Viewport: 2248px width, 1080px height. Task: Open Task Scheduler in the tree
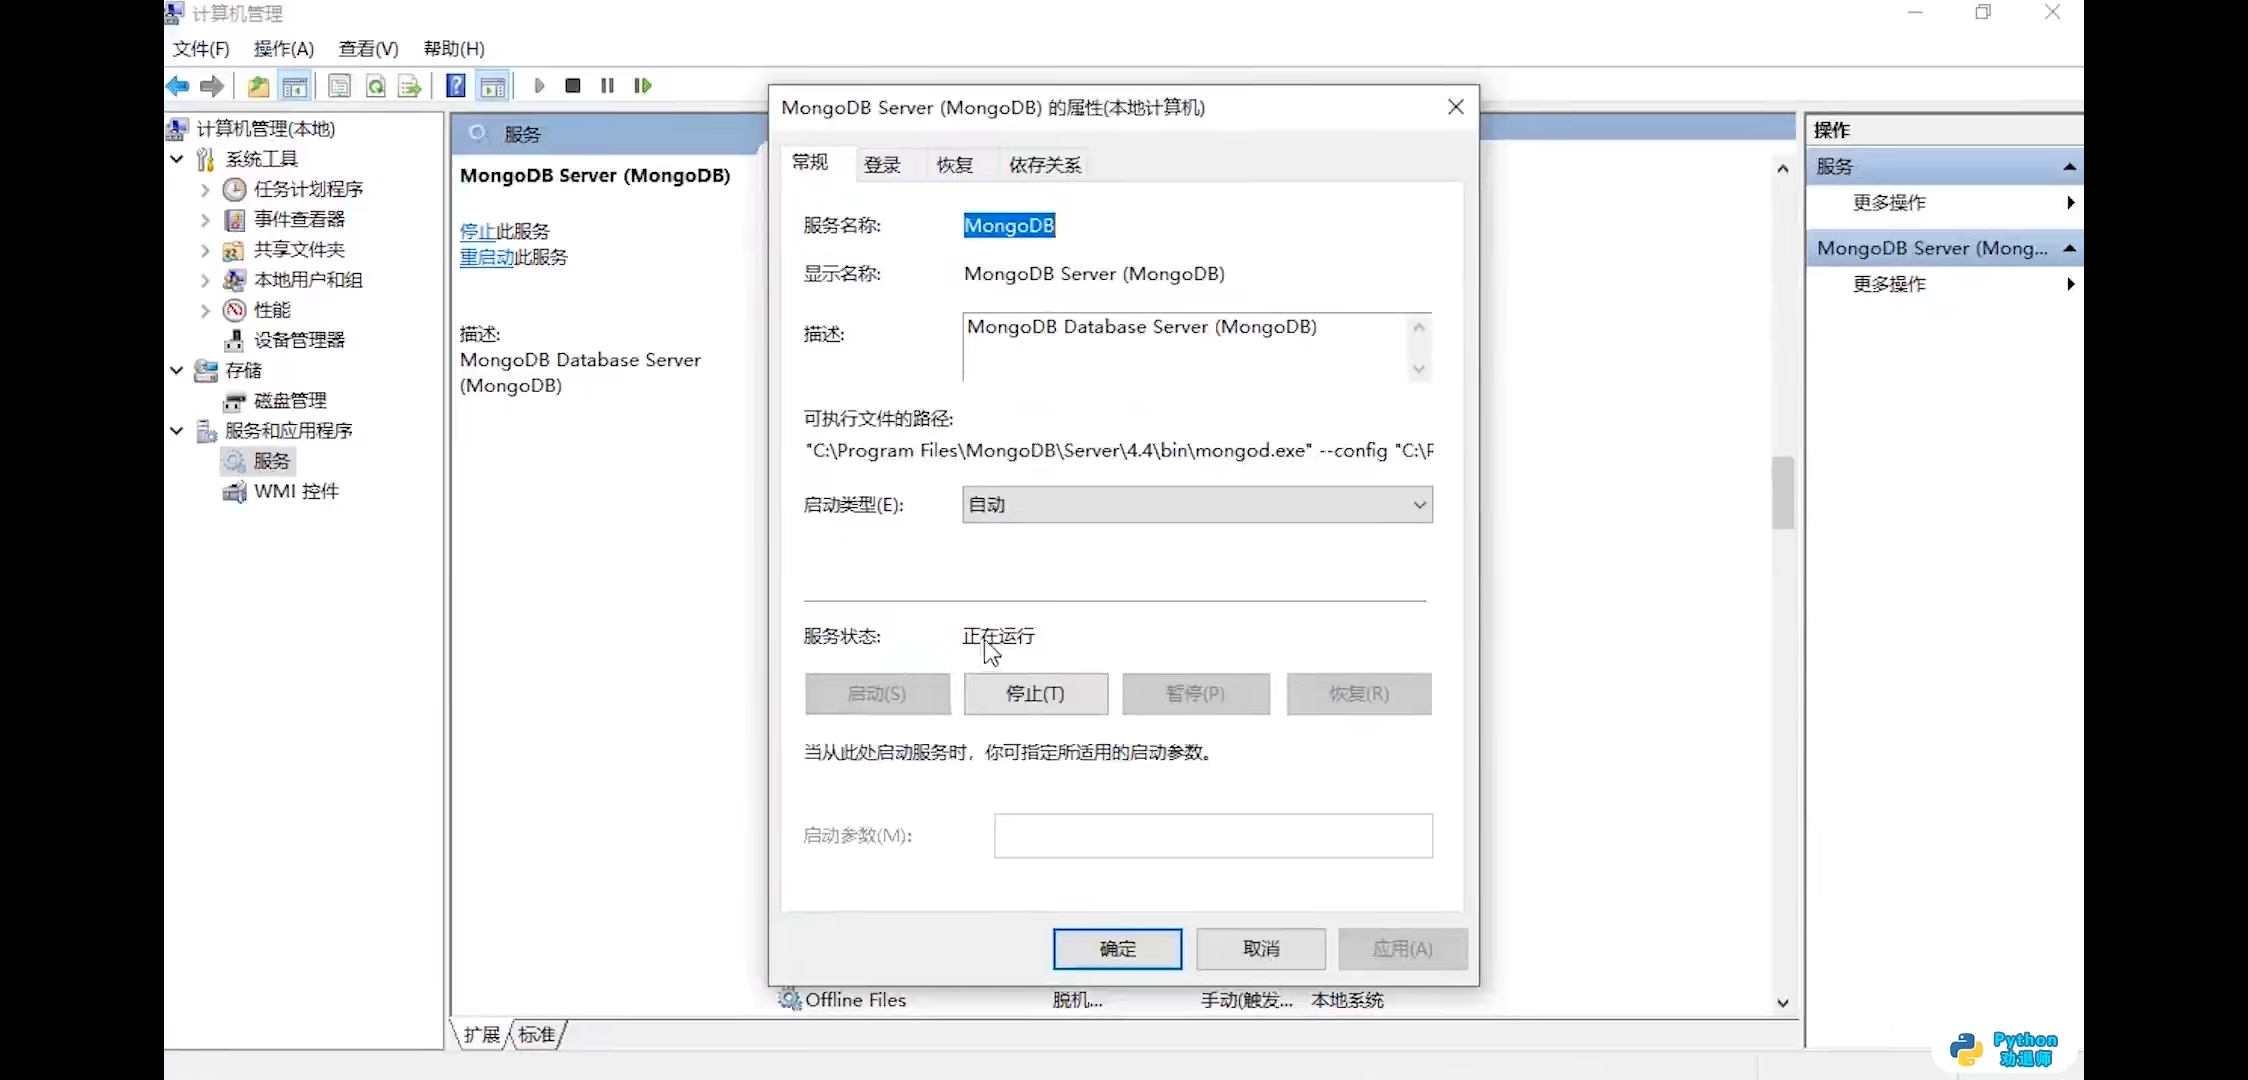(307, 189)
